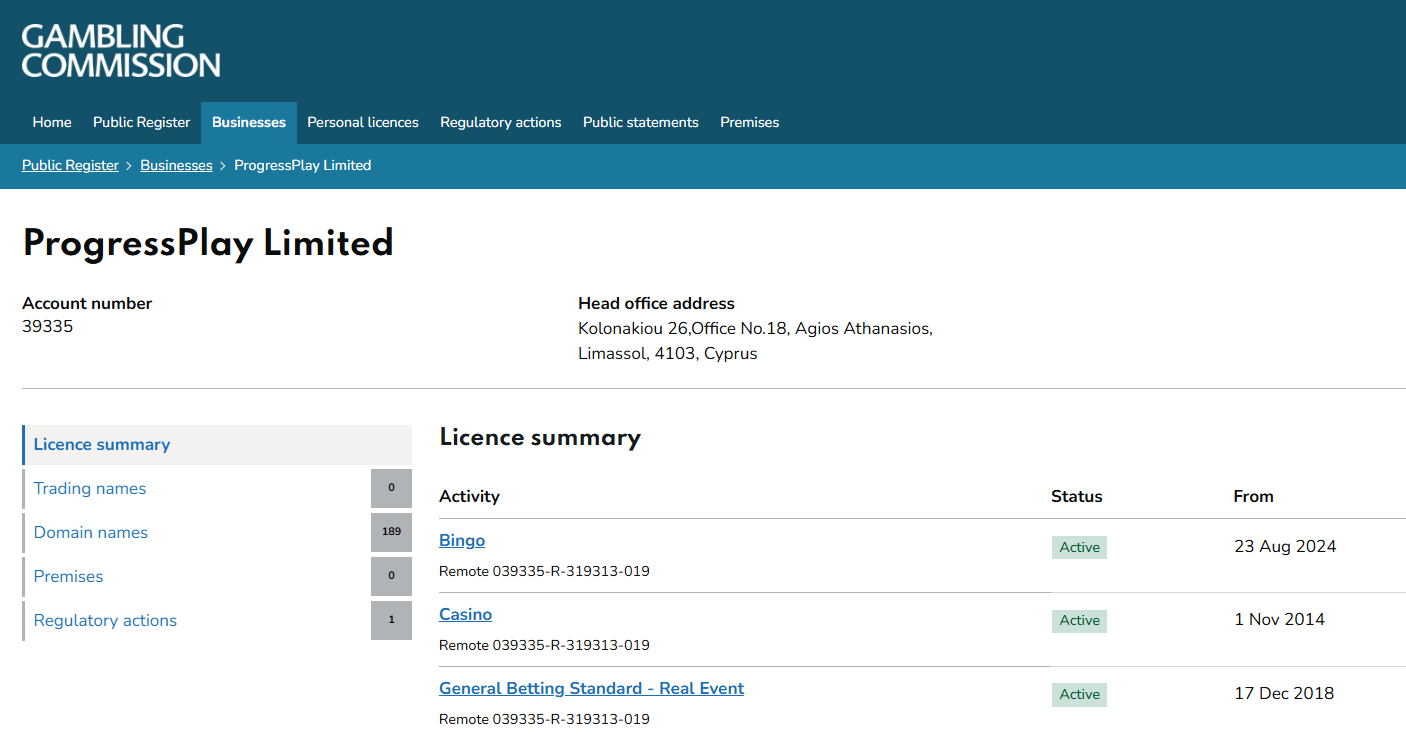Click ProgressPlay Limited breadcrumb text
The height and width of the screenshot is (735, 1406).
[303, 165]
